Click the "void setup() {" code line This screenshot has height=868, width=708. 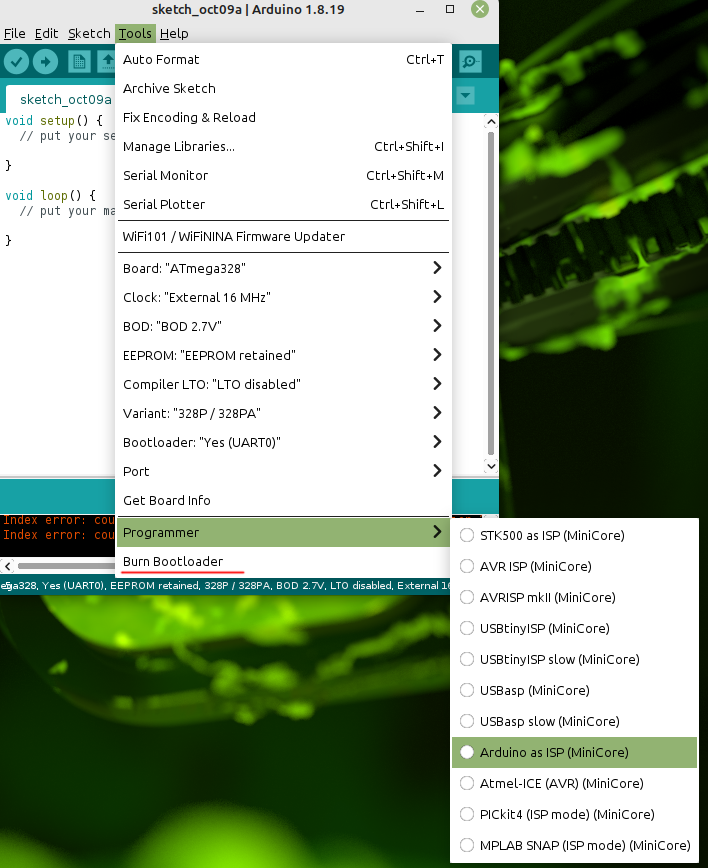pyautogui.click(x=54, y=121)
